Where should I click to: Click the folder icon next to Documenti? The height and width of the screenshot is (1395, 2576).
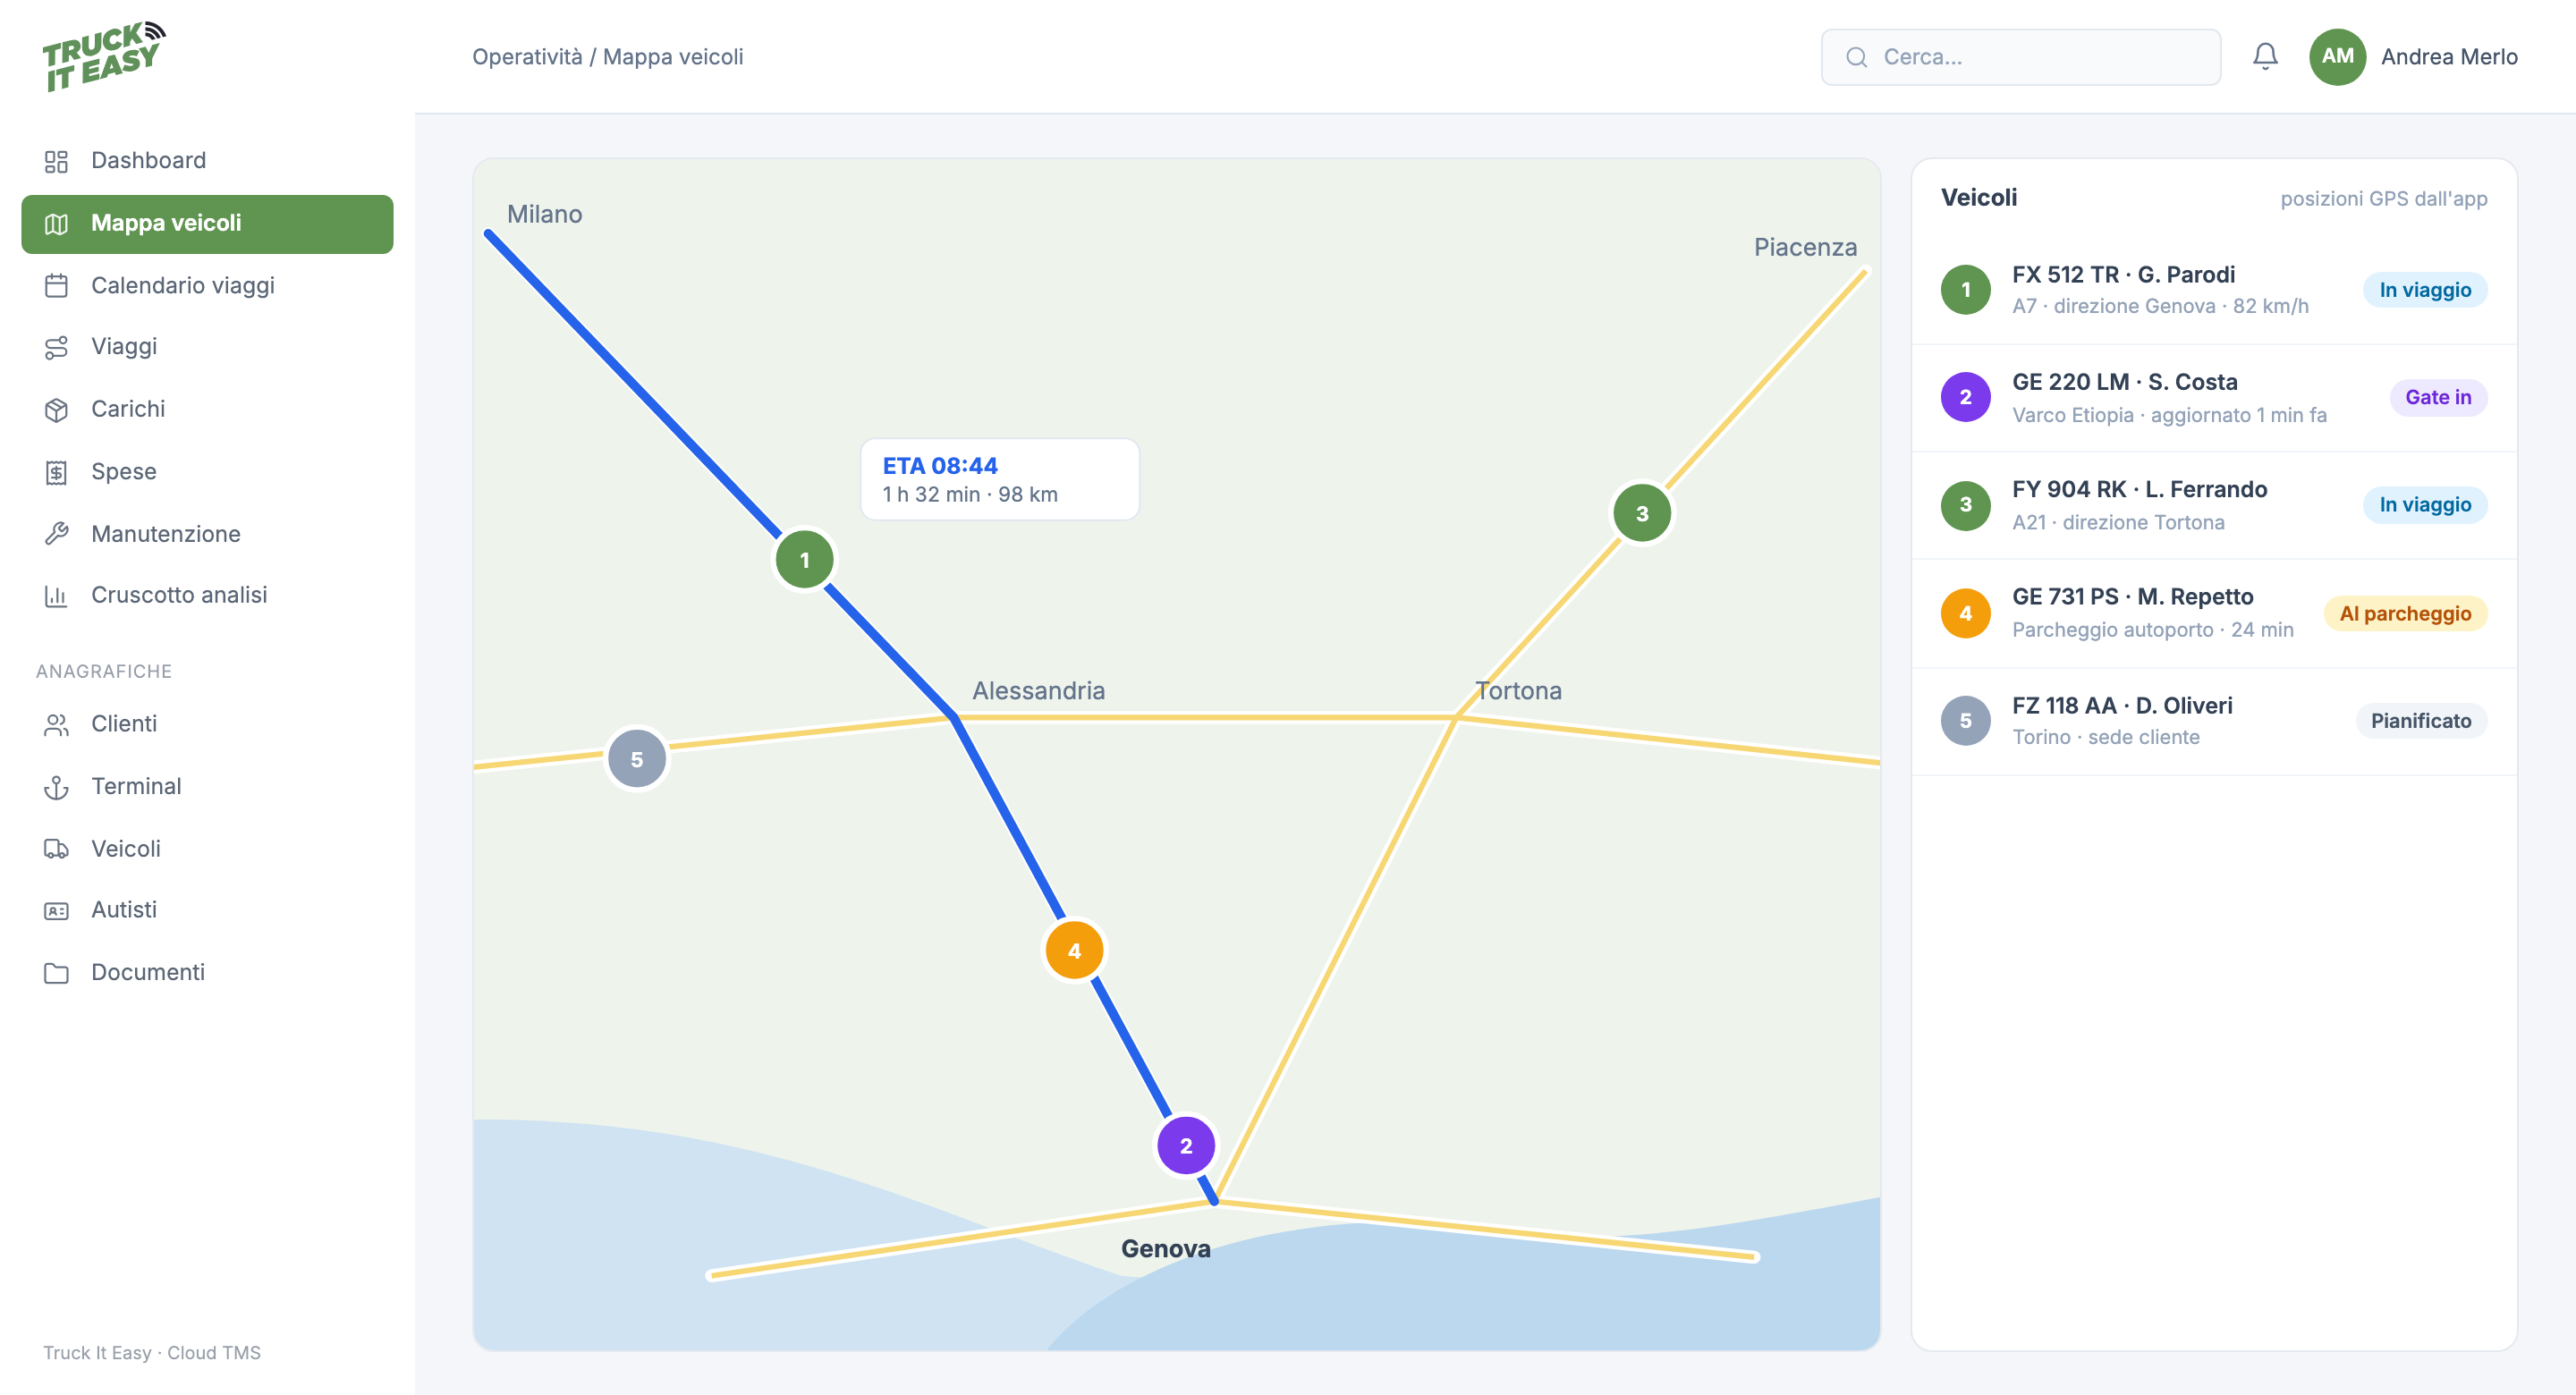(56, 973)
